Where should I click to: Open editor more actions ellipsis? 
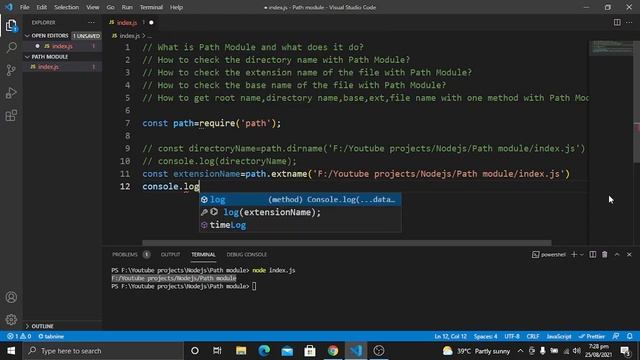[x=629, y=22]
